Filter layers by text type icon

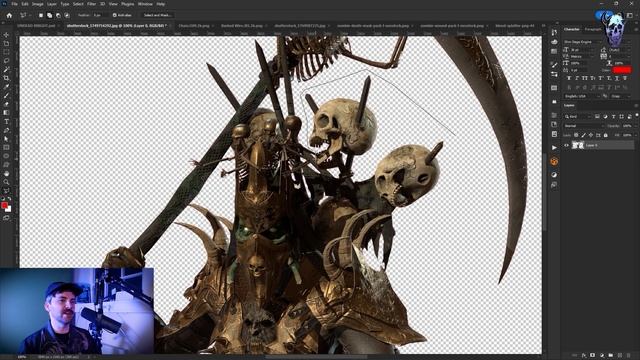click(613, 116)
